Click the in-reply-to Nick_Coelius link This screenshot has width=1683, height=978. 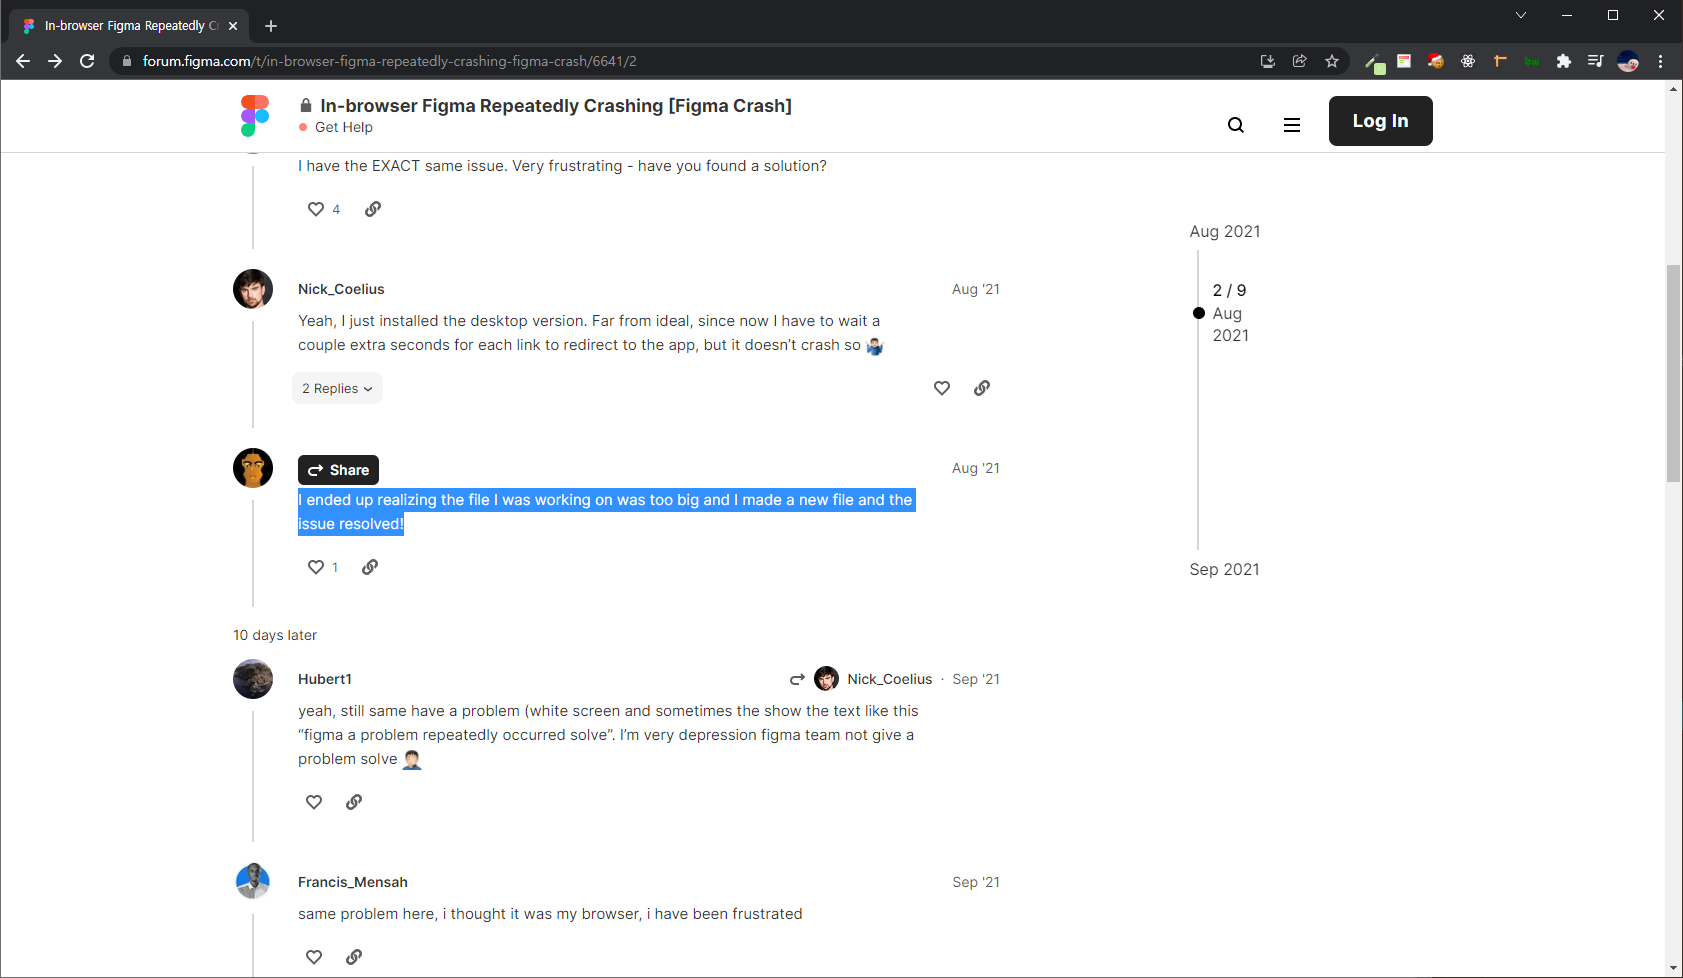point(875,679)
